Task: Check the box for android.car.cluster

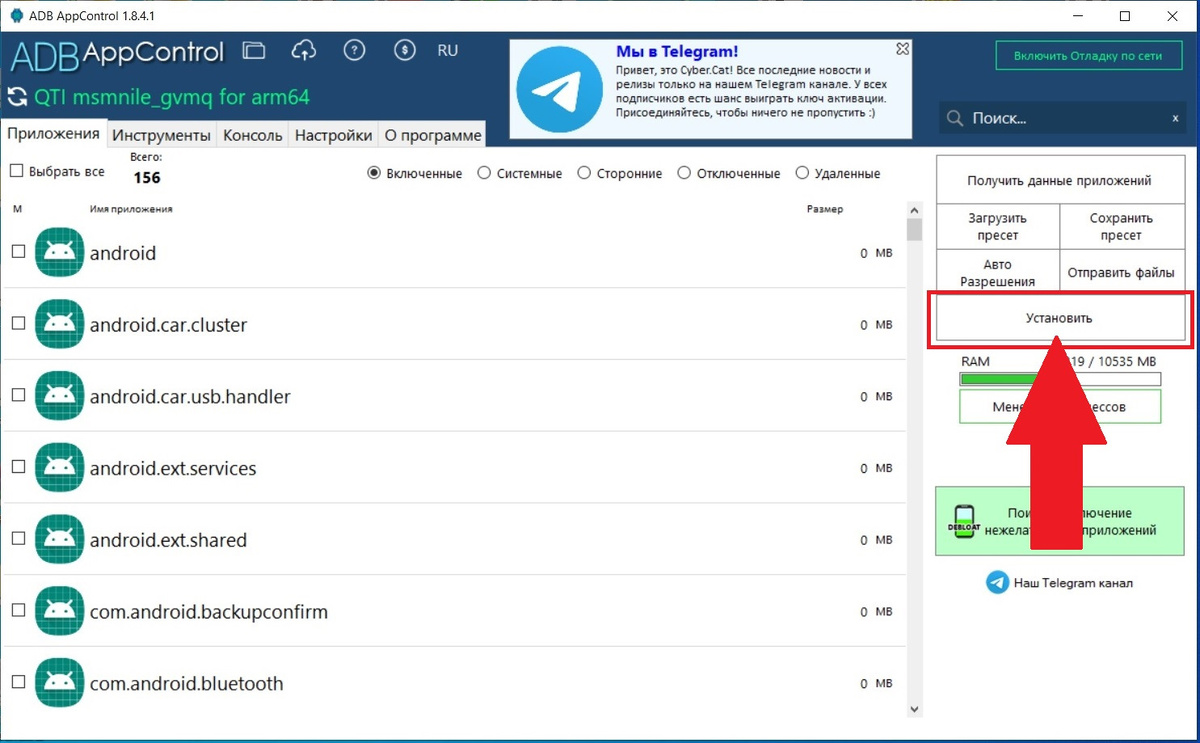Action: tap(18, 324)
